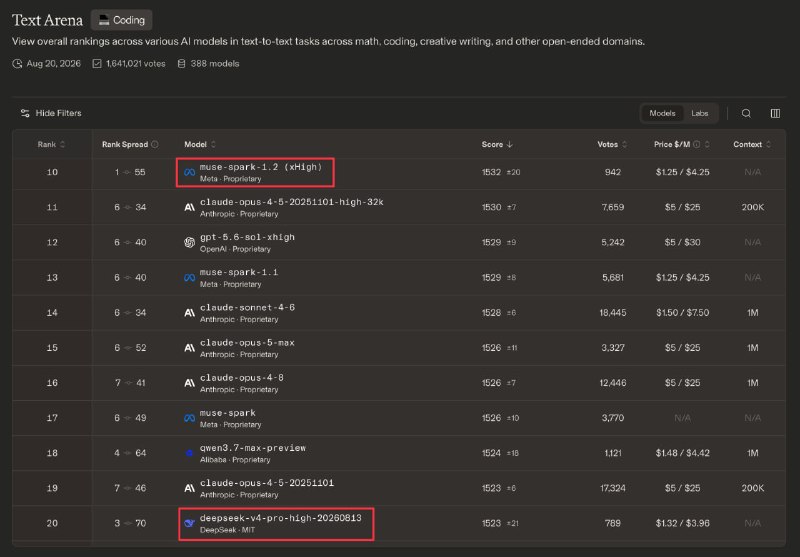Select deepseek-v4-pro-high-20260813 model name
The image size is (800, 557).
[x=281, y=518]
